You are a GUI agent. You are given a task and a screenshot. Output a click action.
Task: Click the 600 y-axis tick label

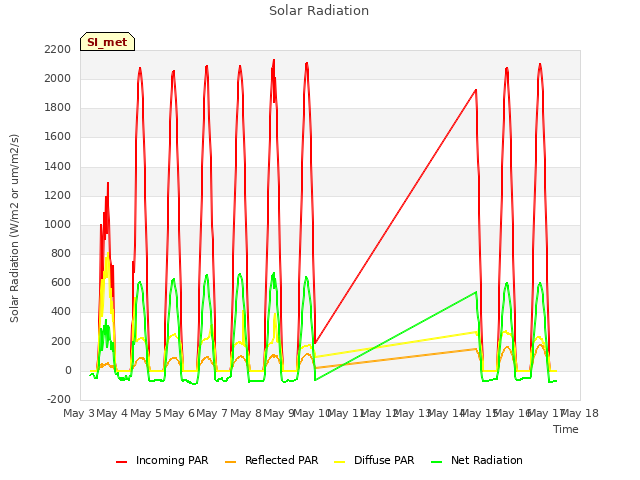pyautogui.click(x=61, y=282)
